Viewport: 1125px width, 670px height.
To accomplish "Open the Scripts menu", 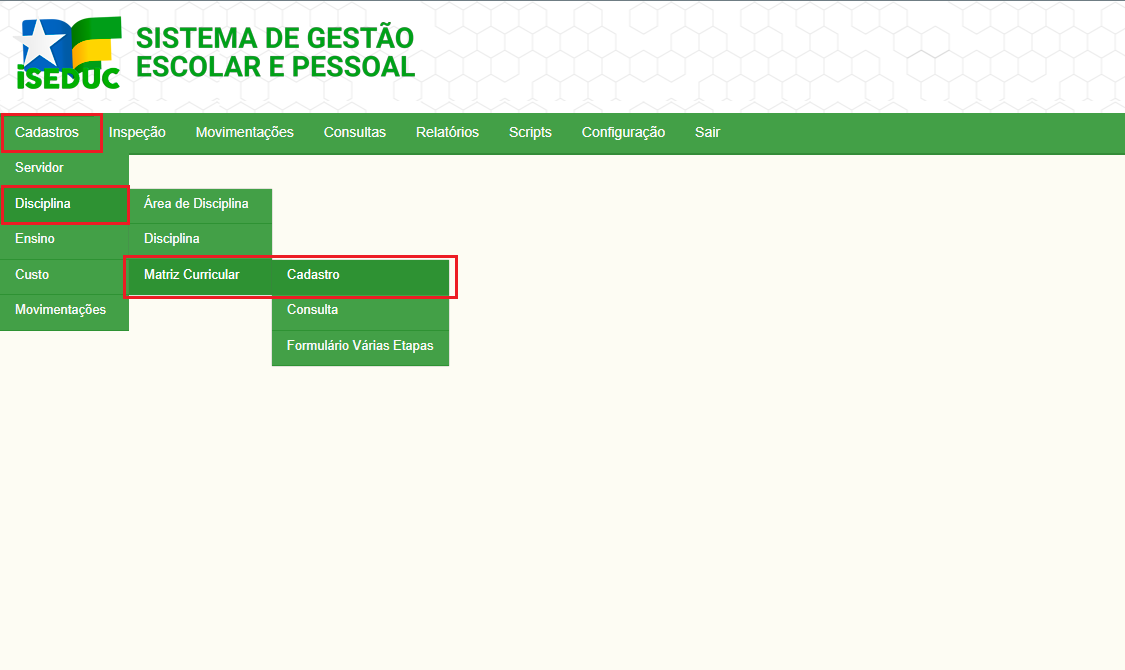I will (530, 132).
